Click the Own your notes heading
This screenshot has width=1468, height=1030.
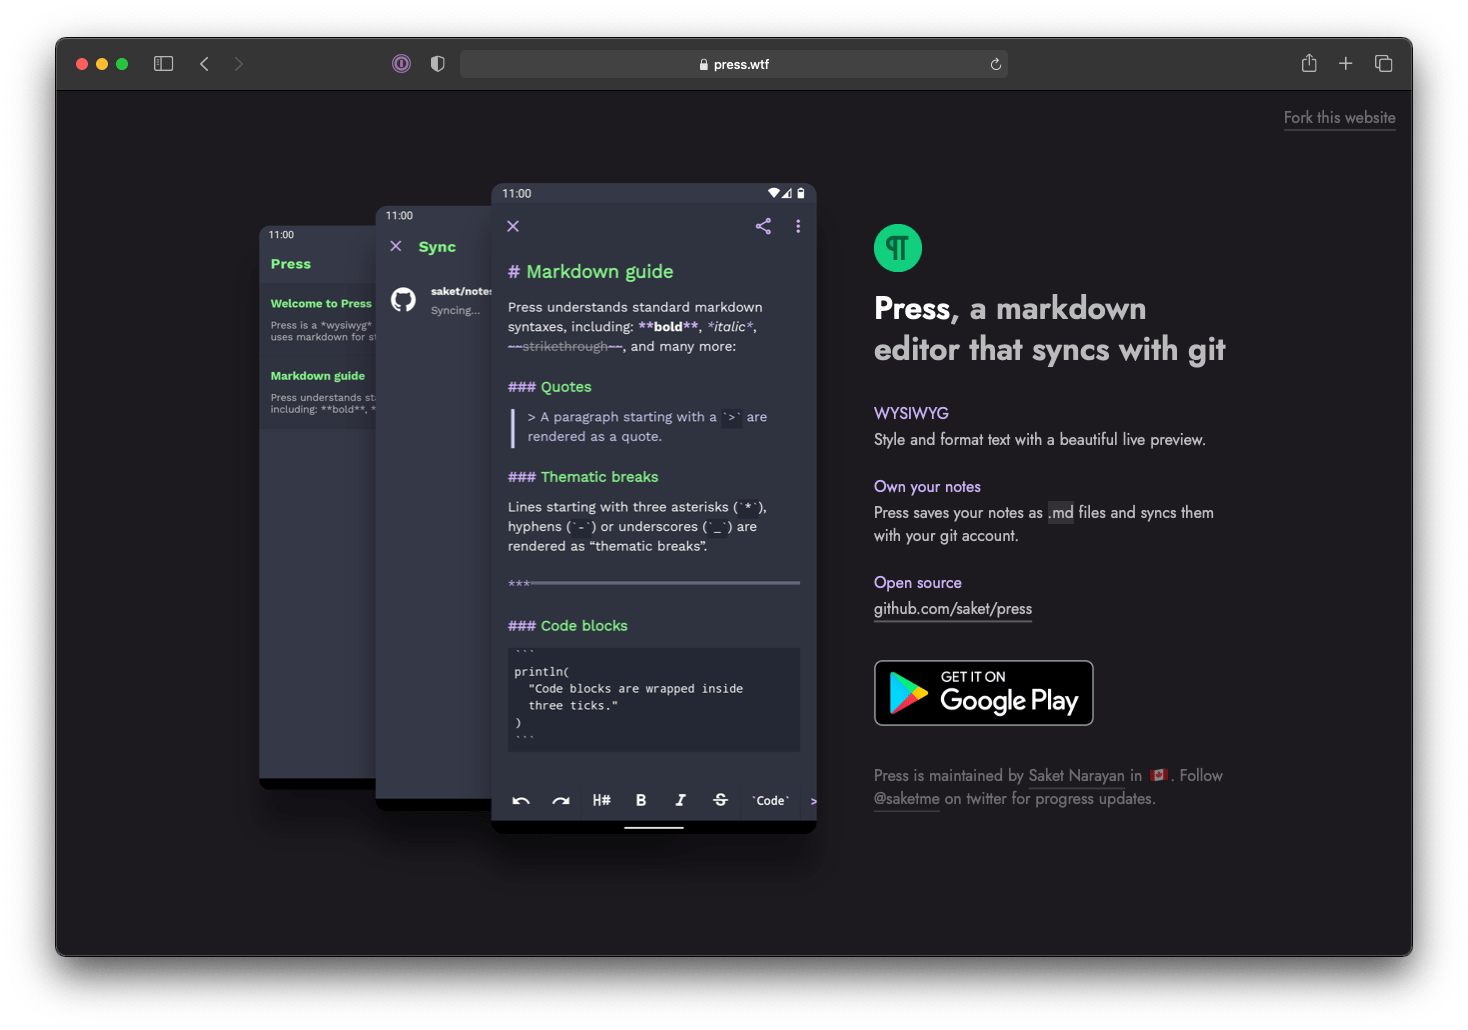(927, 487)
